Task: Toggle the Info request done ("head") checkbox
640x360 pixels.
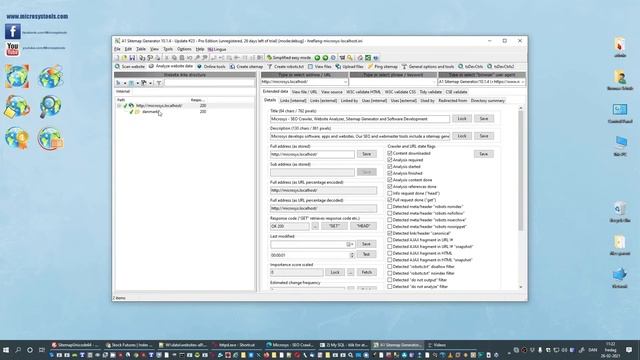Action: point(389,193)
